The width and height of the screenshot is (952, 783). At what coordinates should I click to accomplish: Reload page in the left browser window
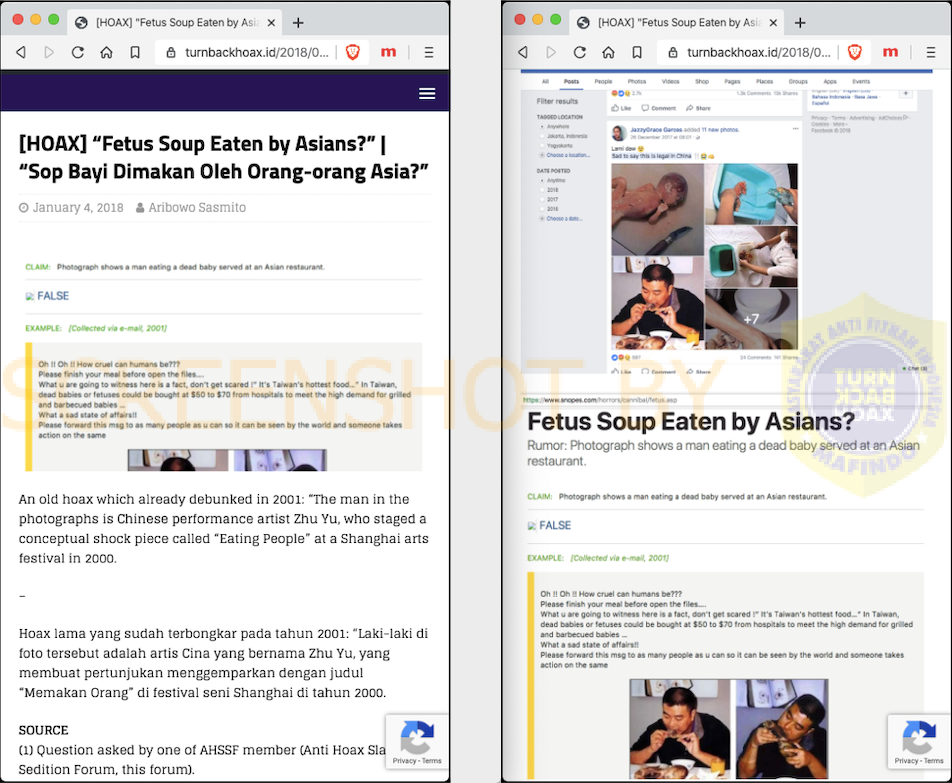(x=78, y=52)
